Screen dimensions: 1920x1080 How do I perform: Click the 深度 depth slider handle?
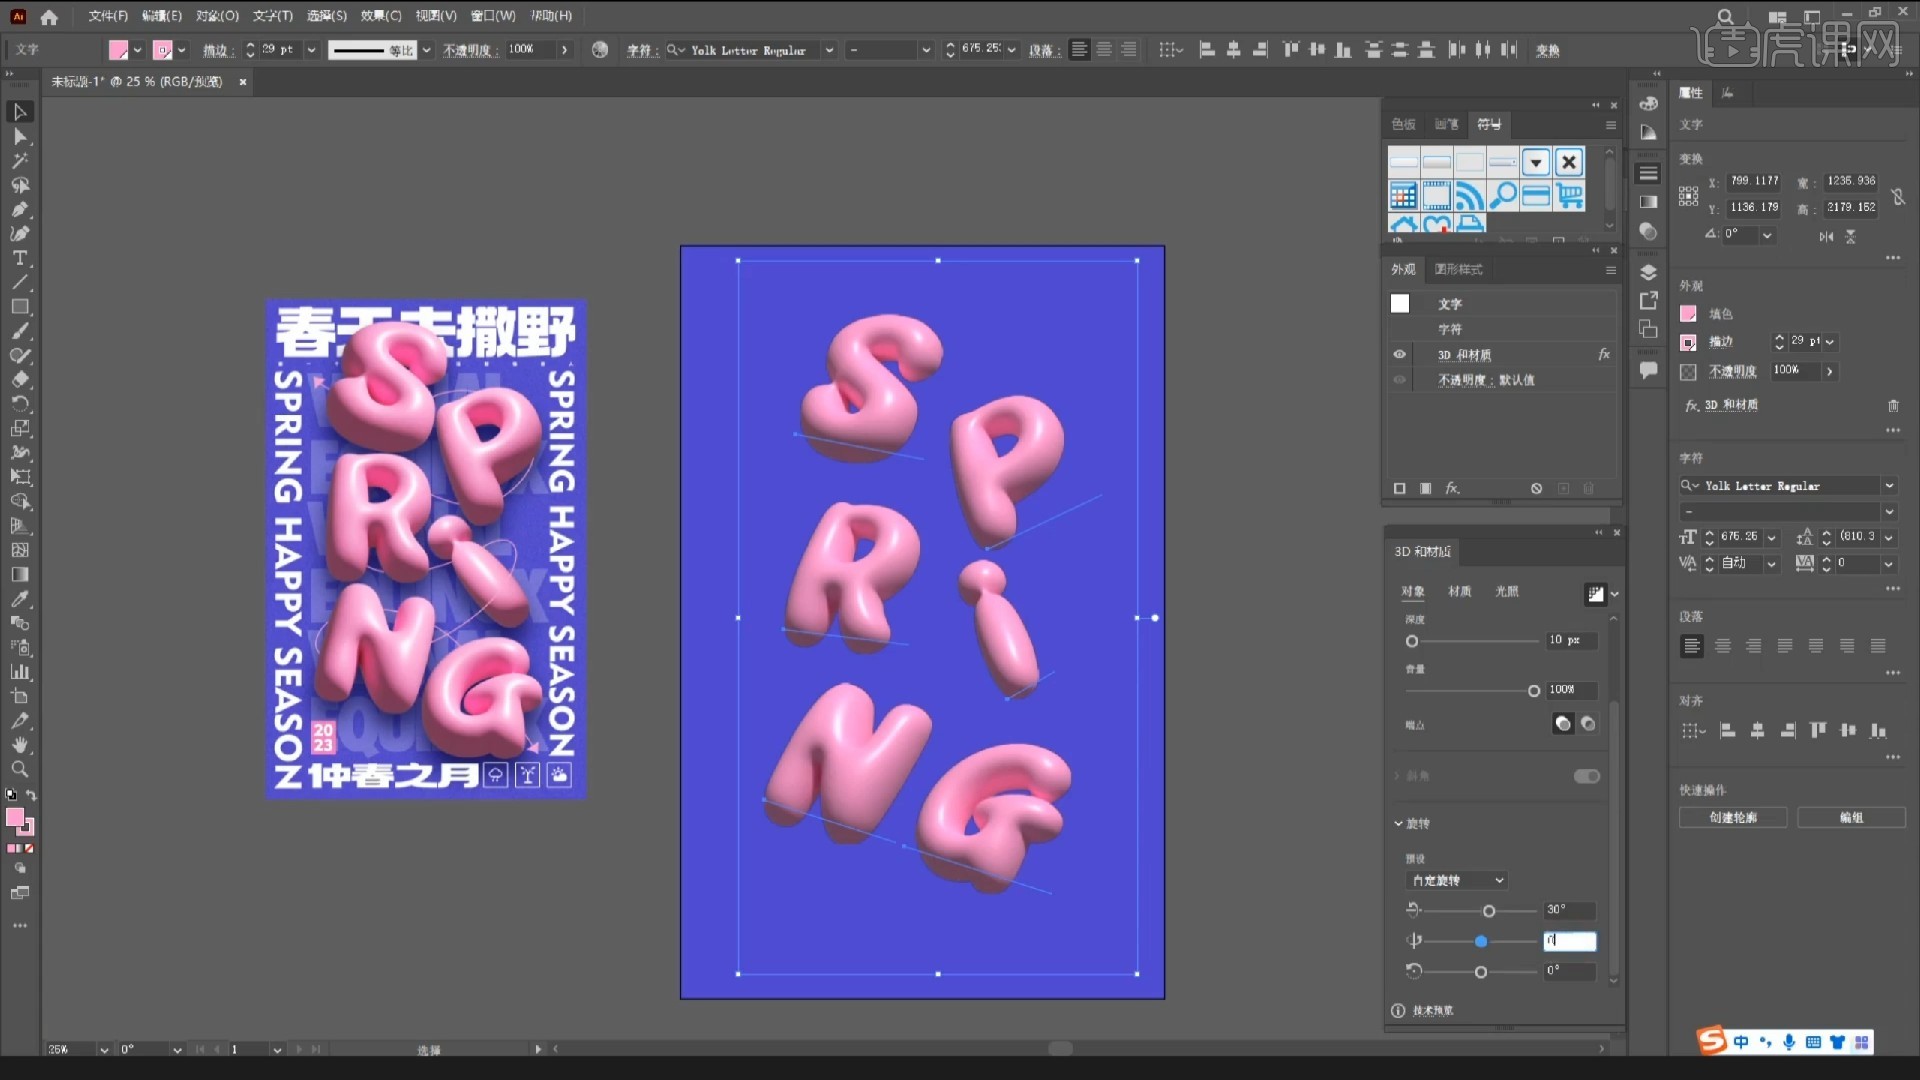tap(1412, 641)
